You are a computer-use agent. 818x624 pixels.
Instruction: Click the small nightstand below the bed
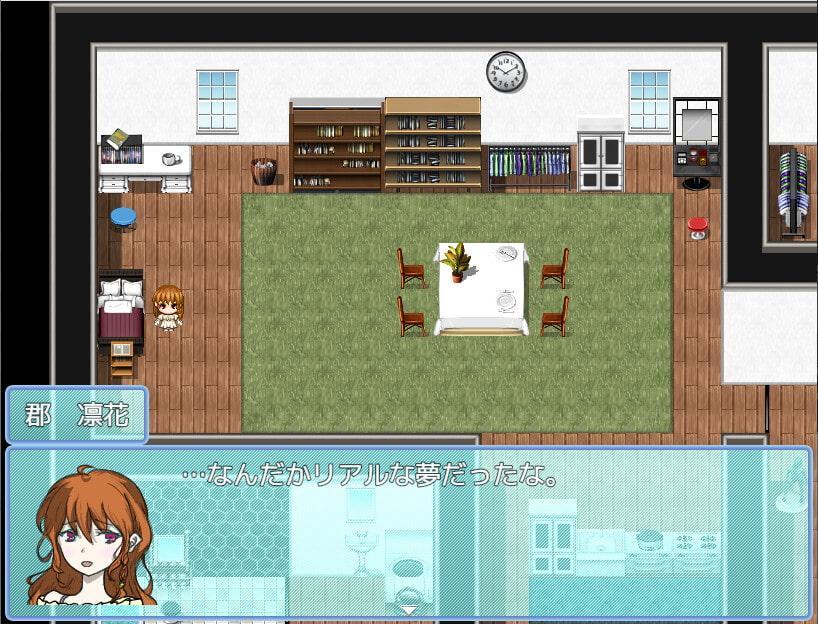point(121,357)
